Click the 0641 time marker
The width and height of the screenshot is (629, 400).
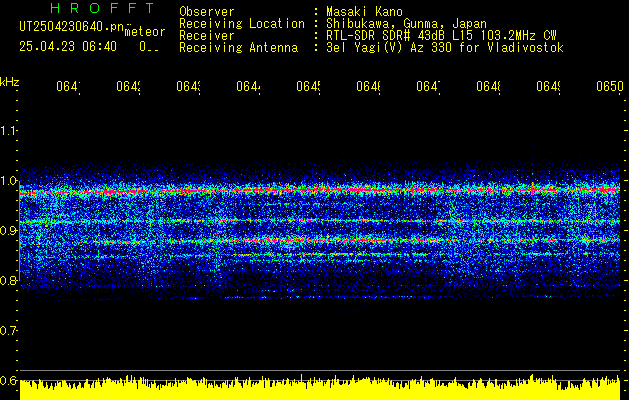click(68, 86)
